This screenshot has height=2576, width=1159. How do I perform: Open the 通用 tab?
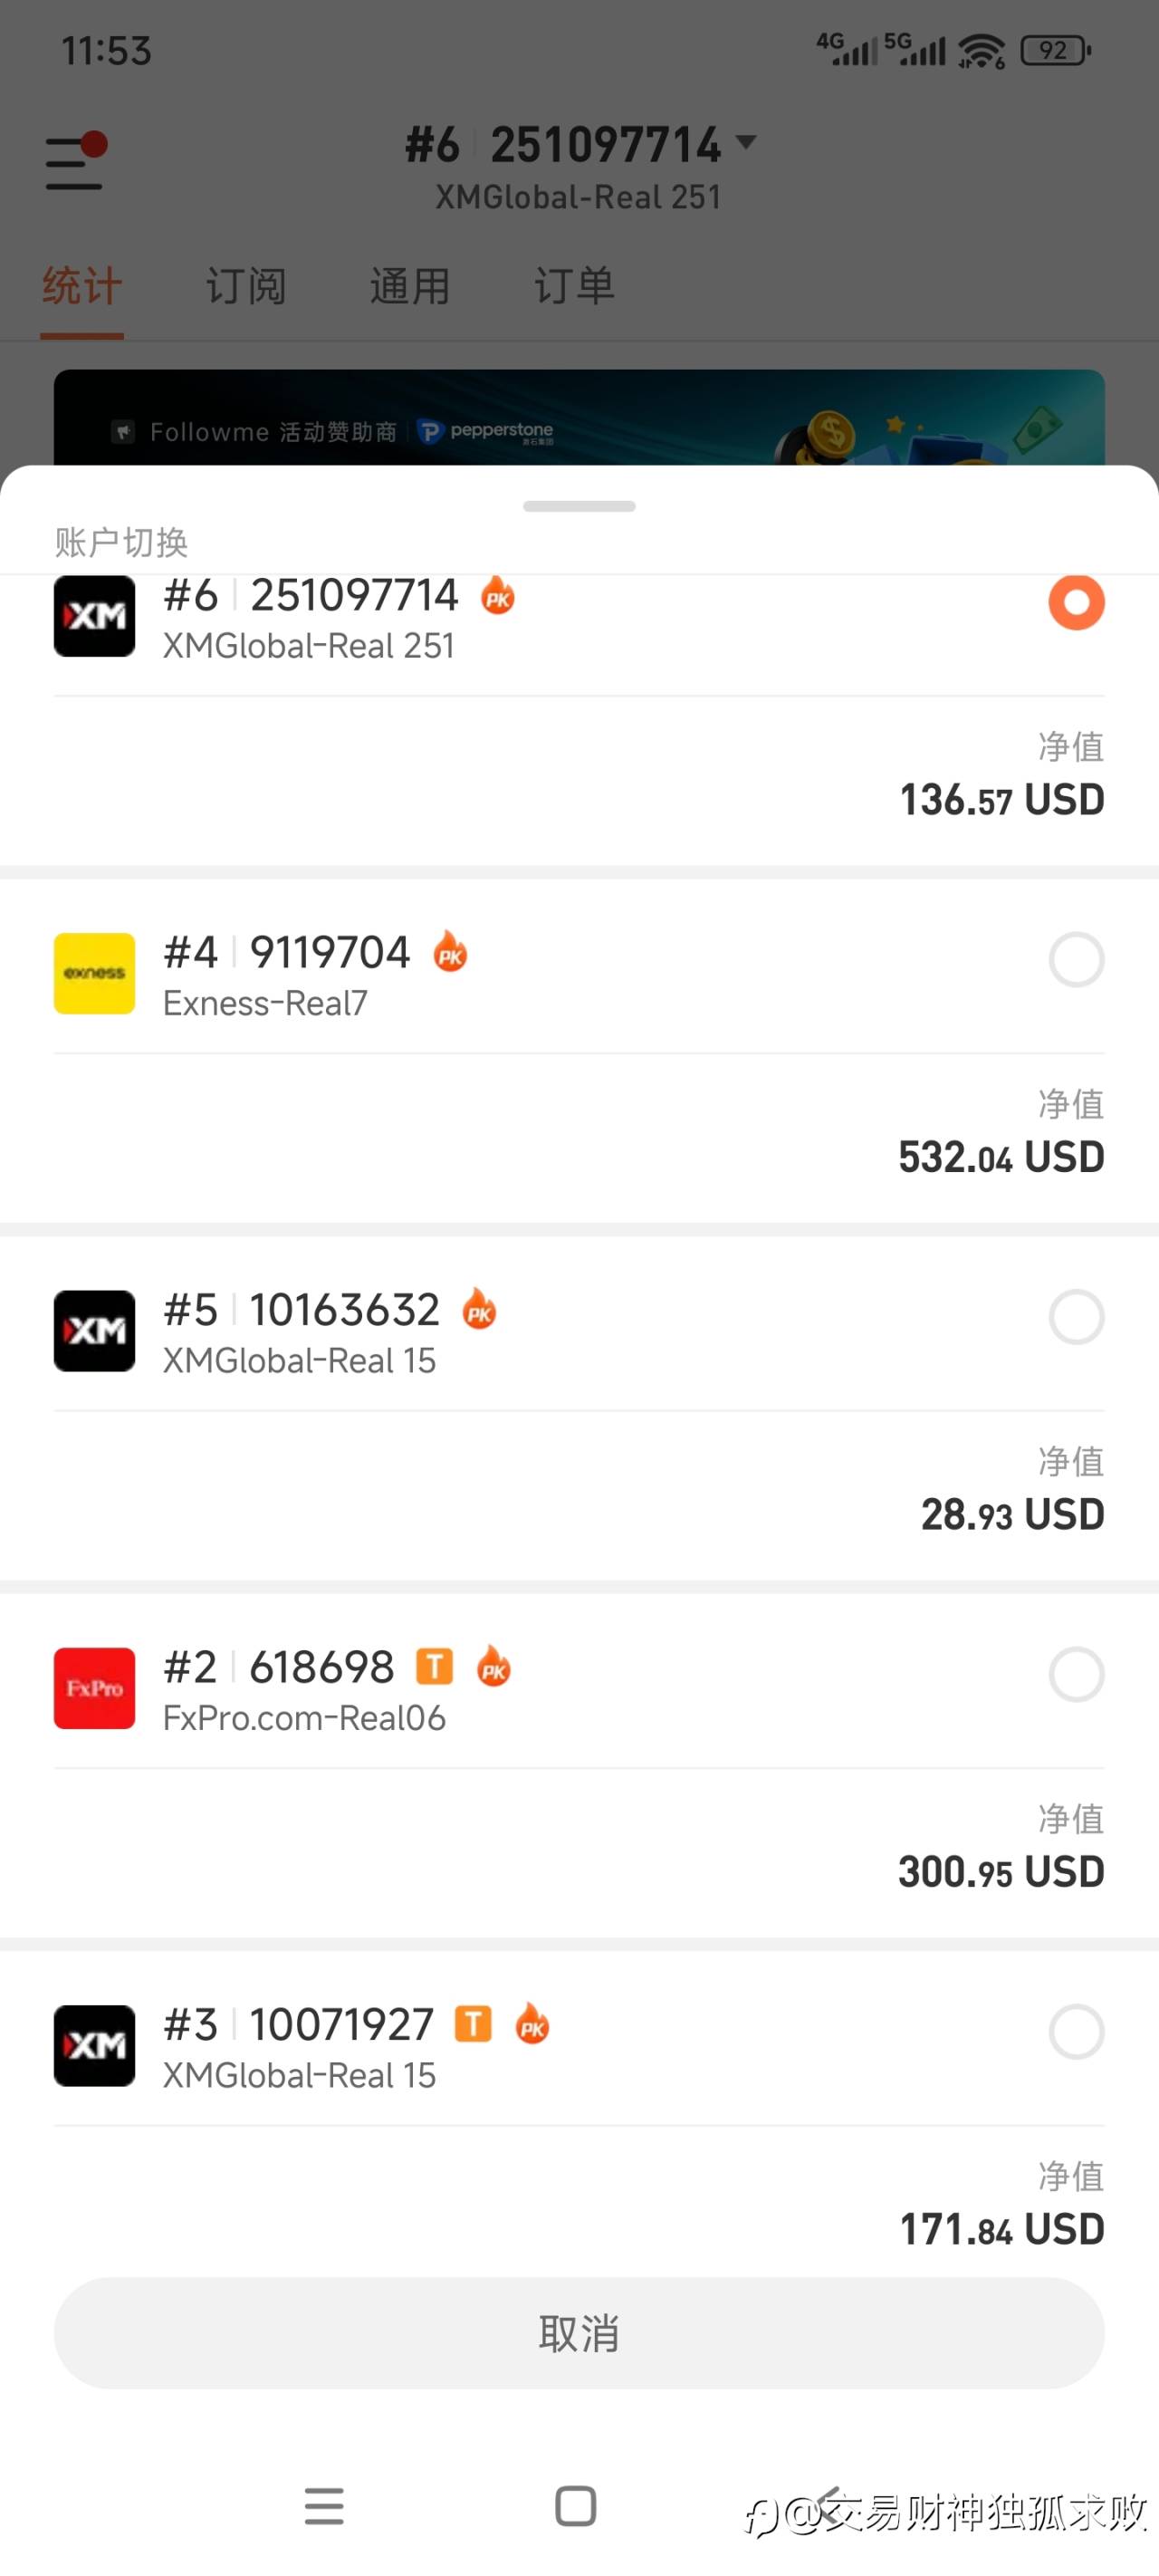[410, 287]
